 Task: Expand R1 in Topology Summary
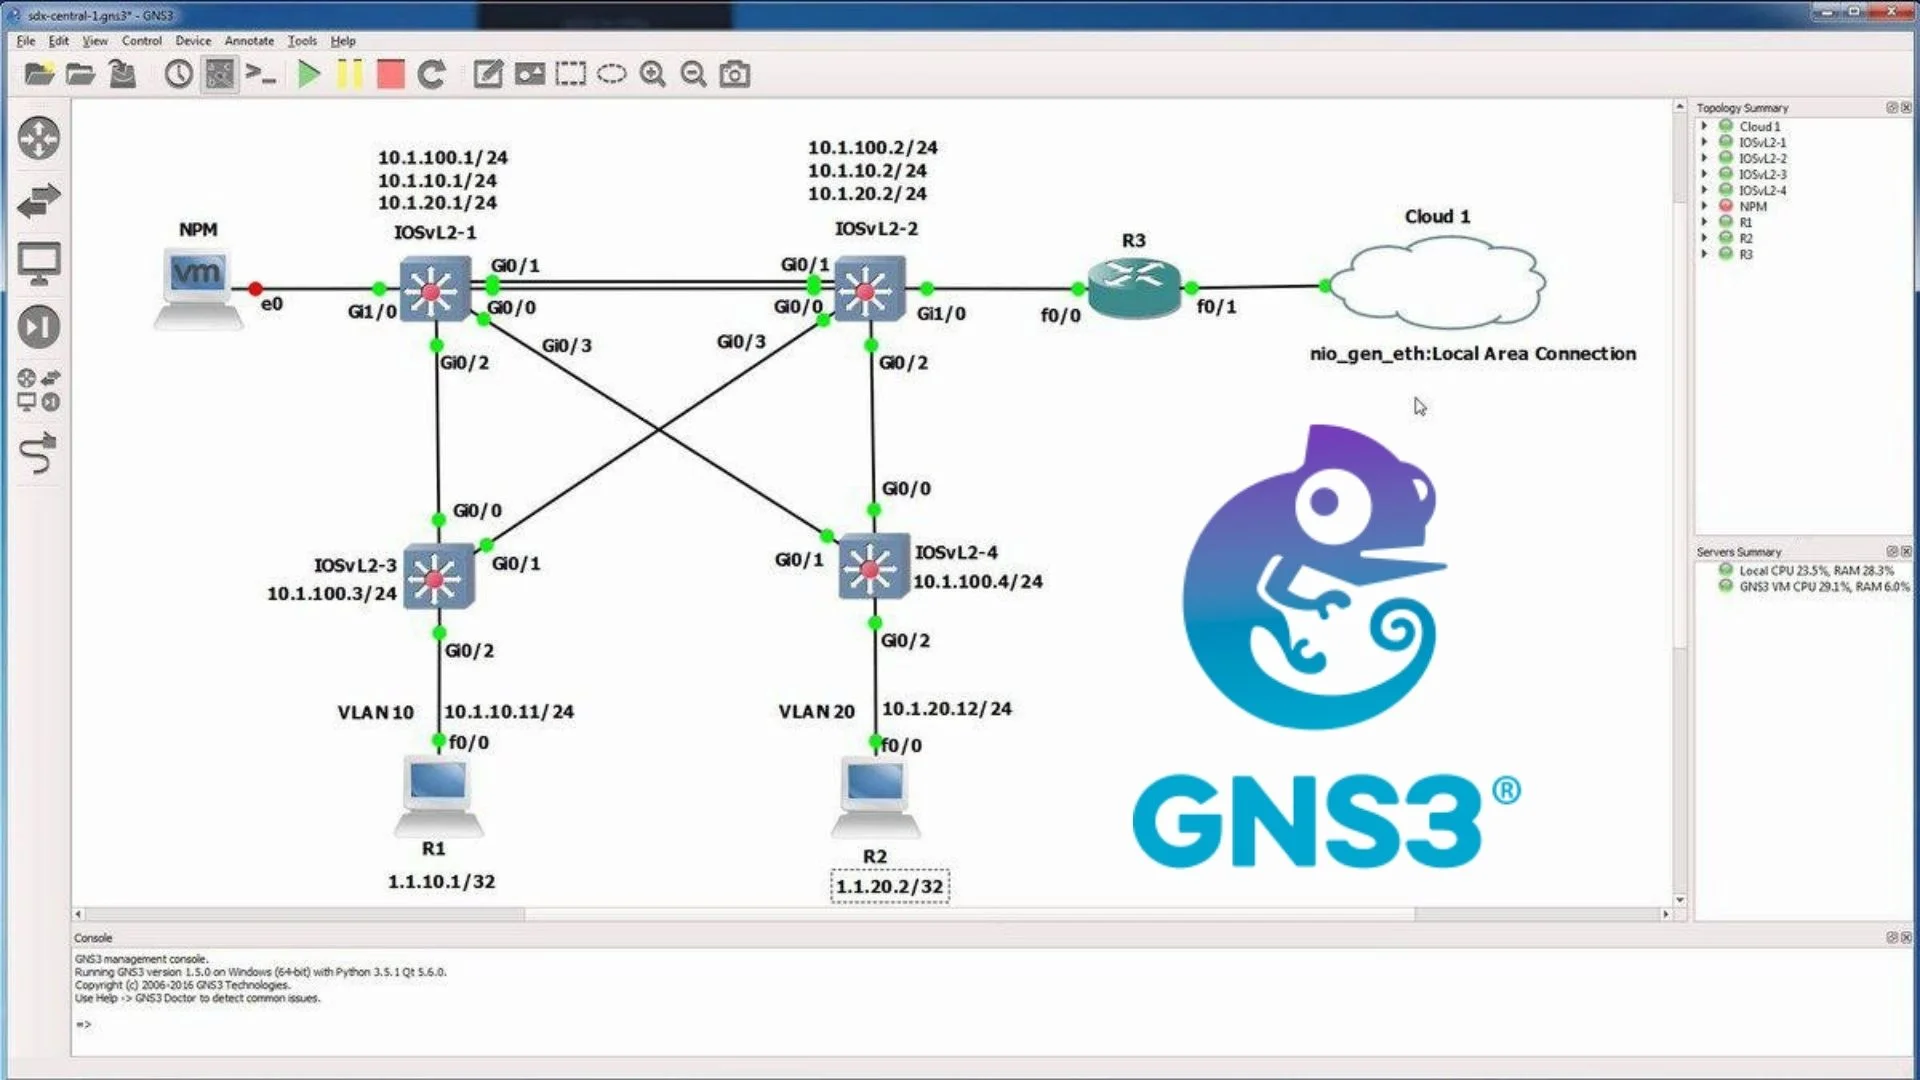click(1705, 222)
